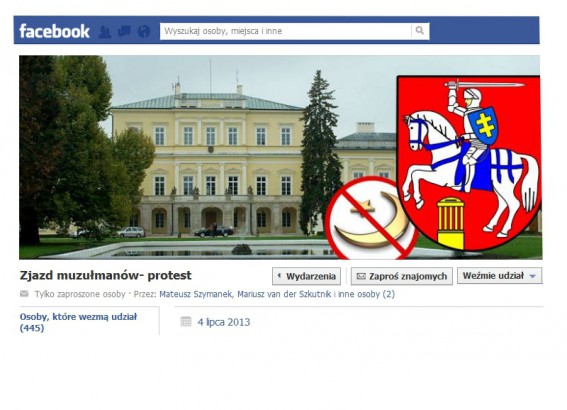Screen dimensions: 567x410
Task: Click the Facebook logo
Action: tap(54, 31)
